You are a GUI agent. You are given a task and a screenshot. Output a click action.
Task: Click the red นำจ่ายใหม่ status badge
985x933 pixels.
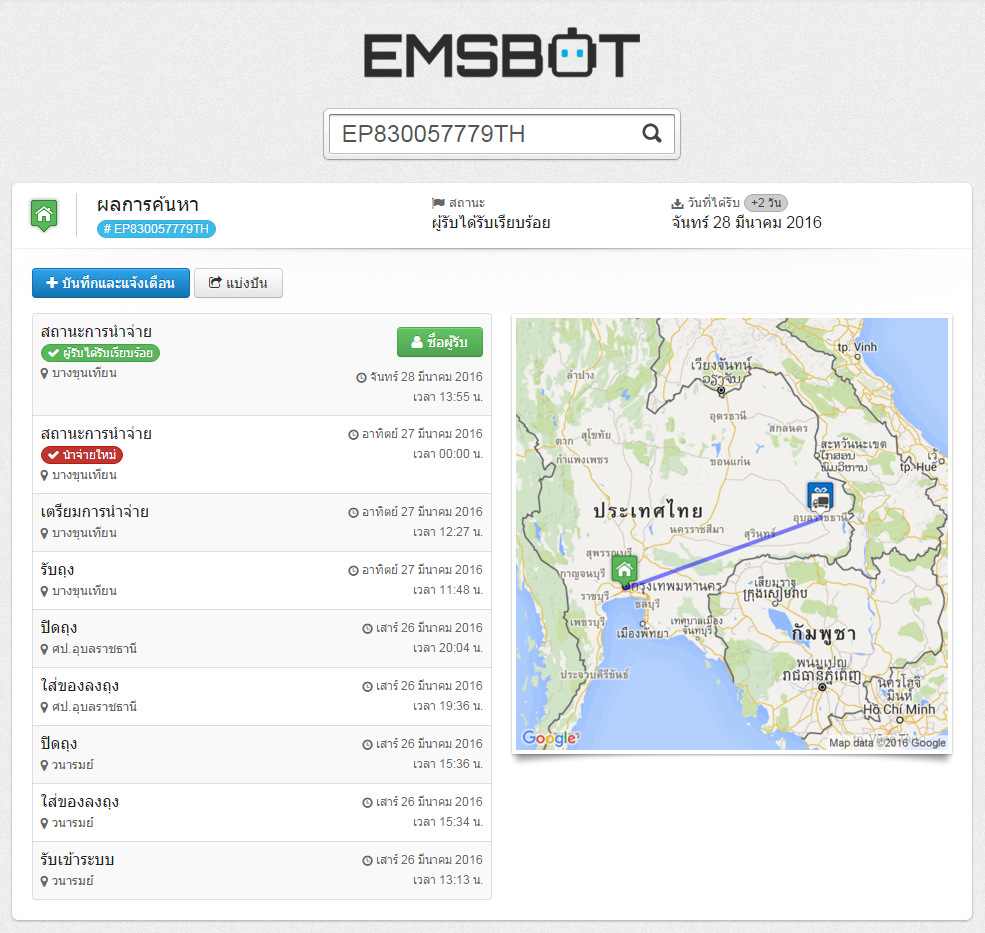coord(82,455)
